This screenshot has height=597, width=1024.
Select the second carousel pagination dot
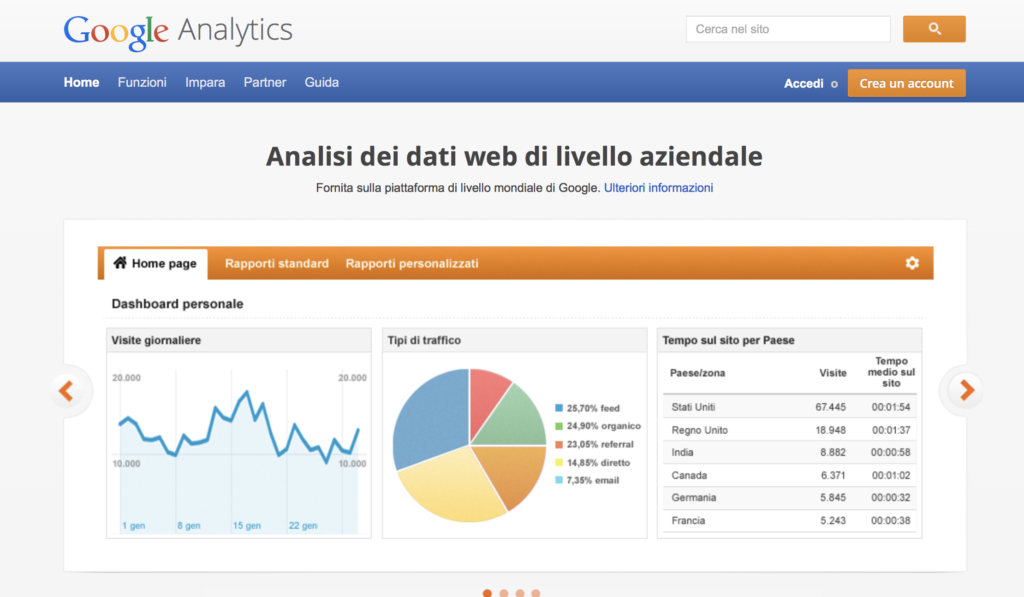504,593
